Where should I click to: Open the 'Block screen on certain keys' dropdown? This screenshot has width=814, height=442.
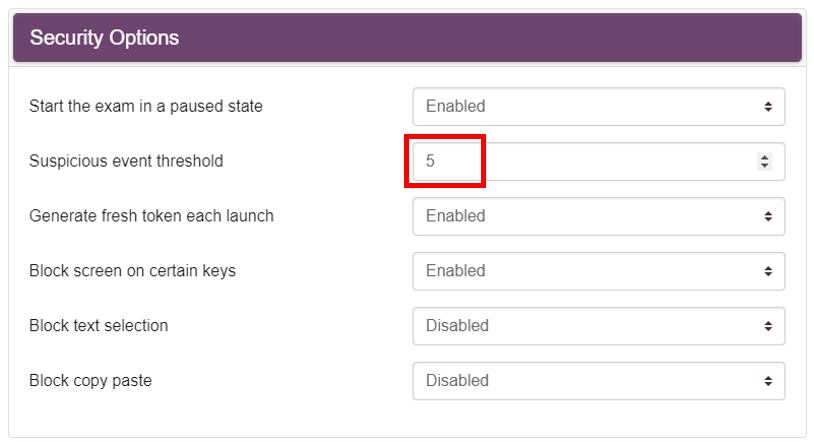(599, 271)
